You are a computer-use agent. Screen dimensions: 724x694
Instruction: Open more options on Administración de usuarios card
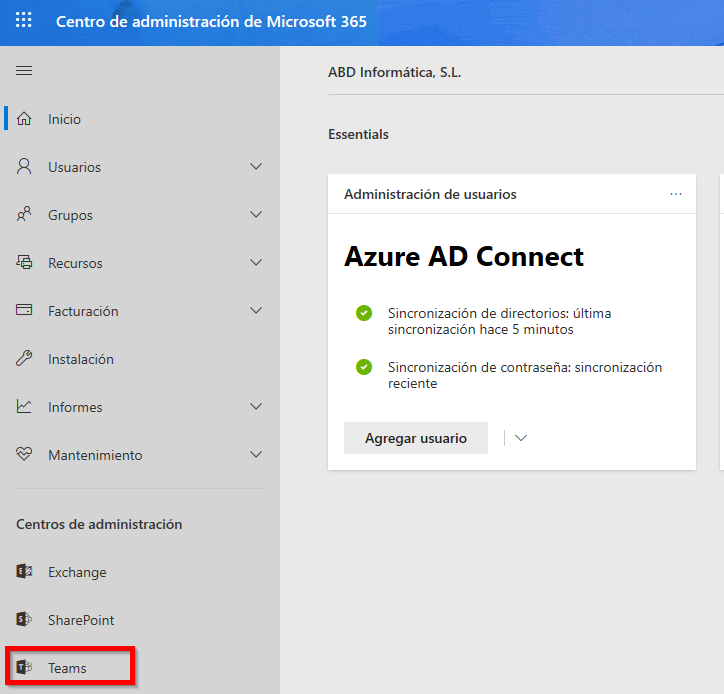pos(676,194)
